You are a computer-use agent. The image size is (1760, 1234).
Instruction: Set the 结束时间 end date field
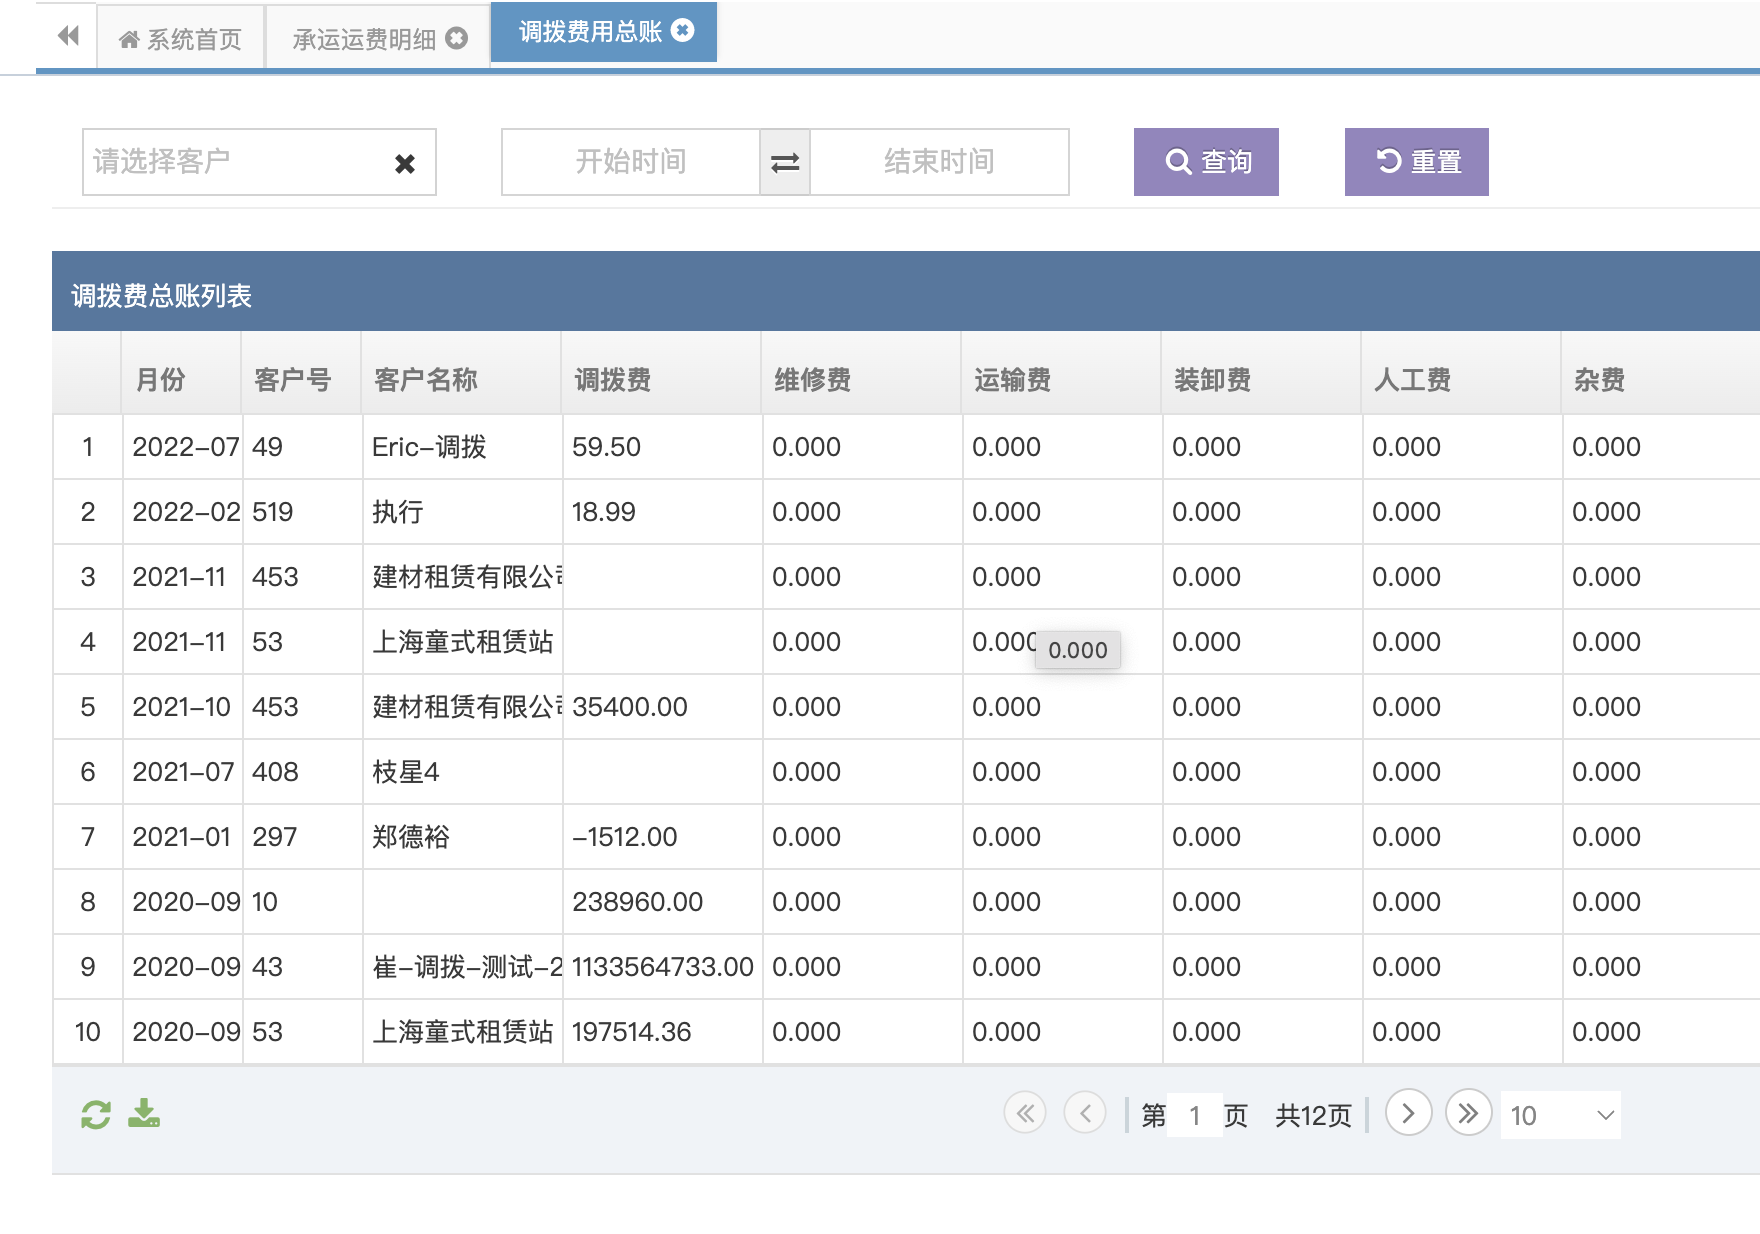pyautogui.click(x=939, y=162)
